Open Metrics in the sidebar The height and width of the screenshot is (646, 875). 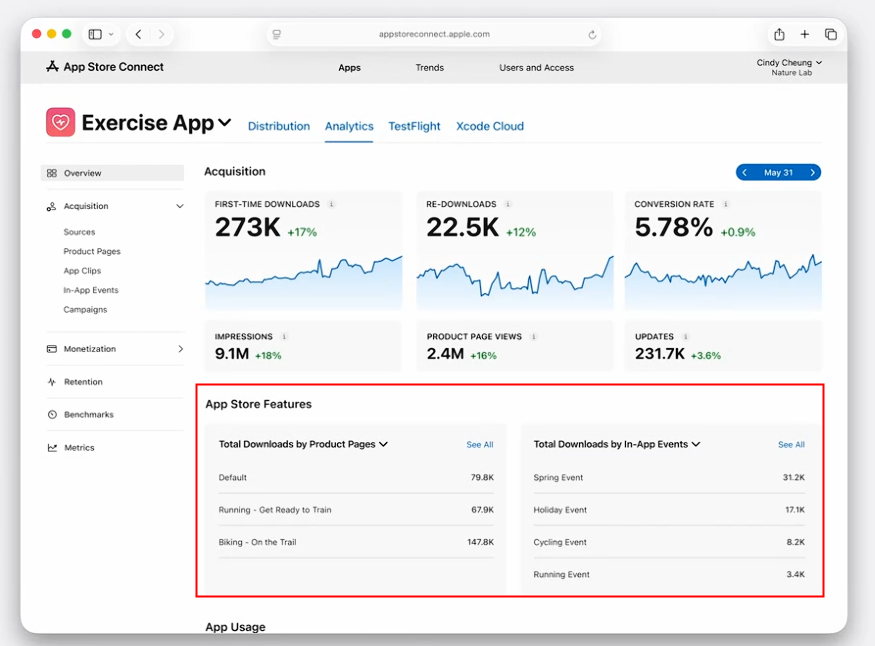[x=79, y=447]
